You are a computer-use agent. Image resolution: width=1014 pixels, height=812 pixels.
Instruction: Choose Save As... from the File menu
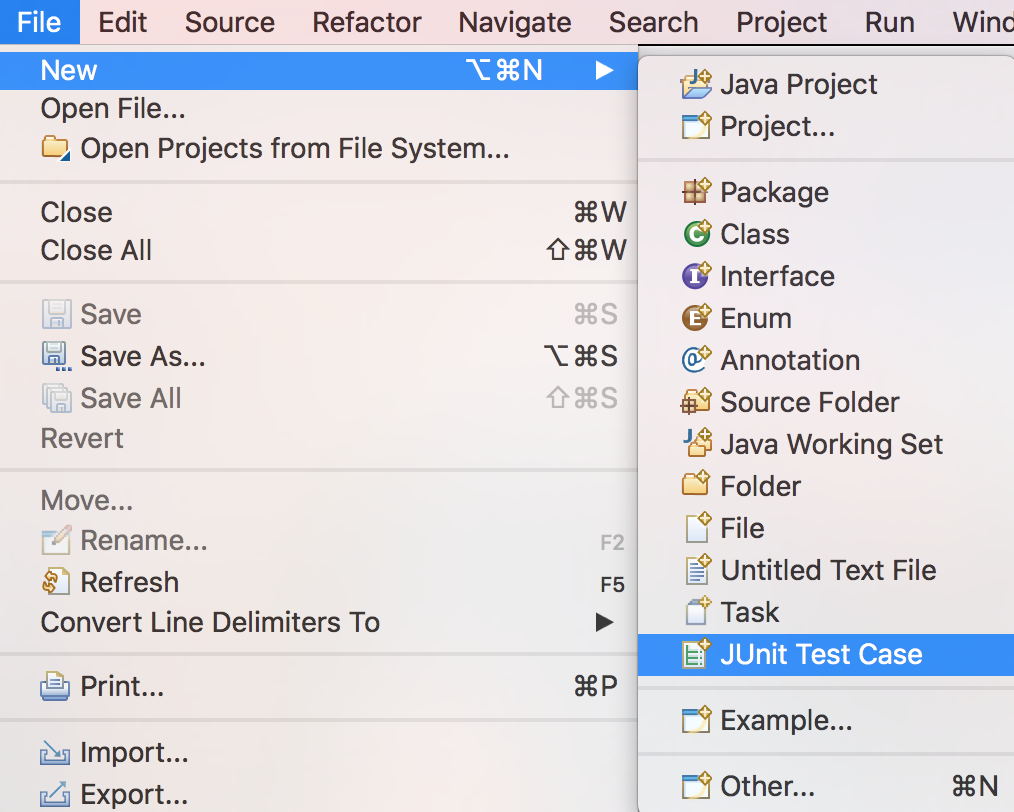(x=143, y=355)
